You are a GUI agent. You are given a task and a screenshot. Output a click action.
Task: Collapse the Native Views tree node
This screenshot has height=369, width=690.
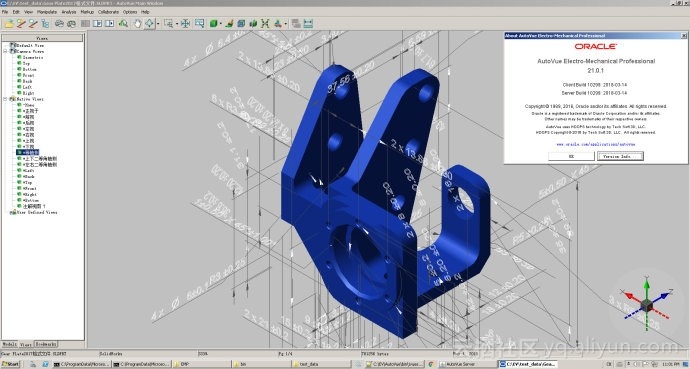tap(5, 99)
